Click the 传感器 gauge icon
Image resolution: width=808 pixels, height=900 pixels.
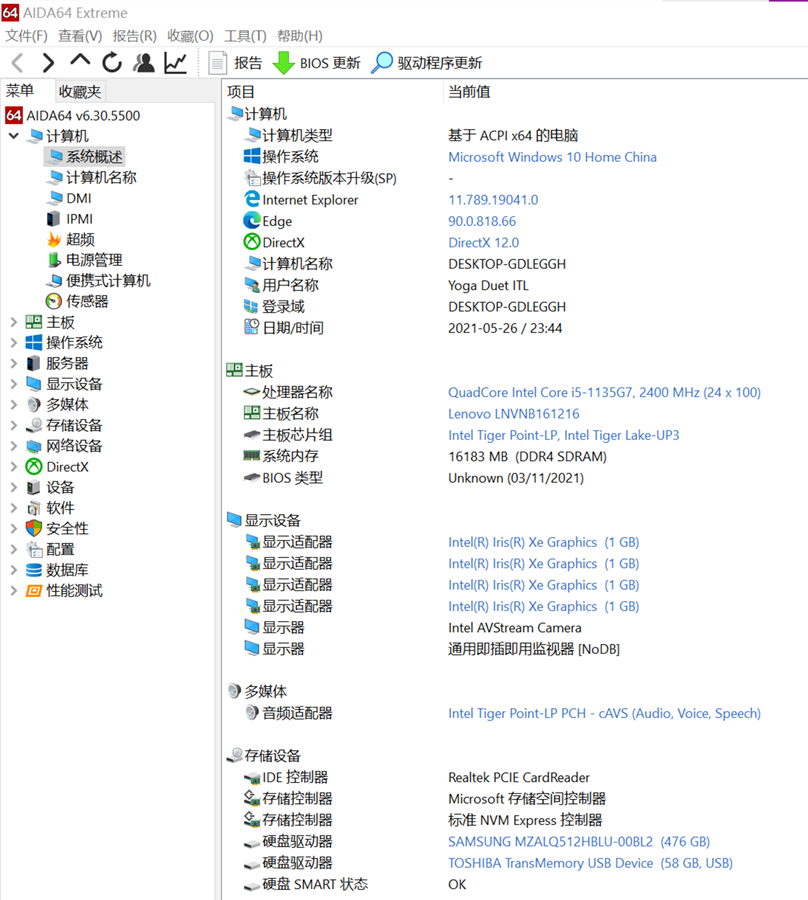[x=53, y=301]
